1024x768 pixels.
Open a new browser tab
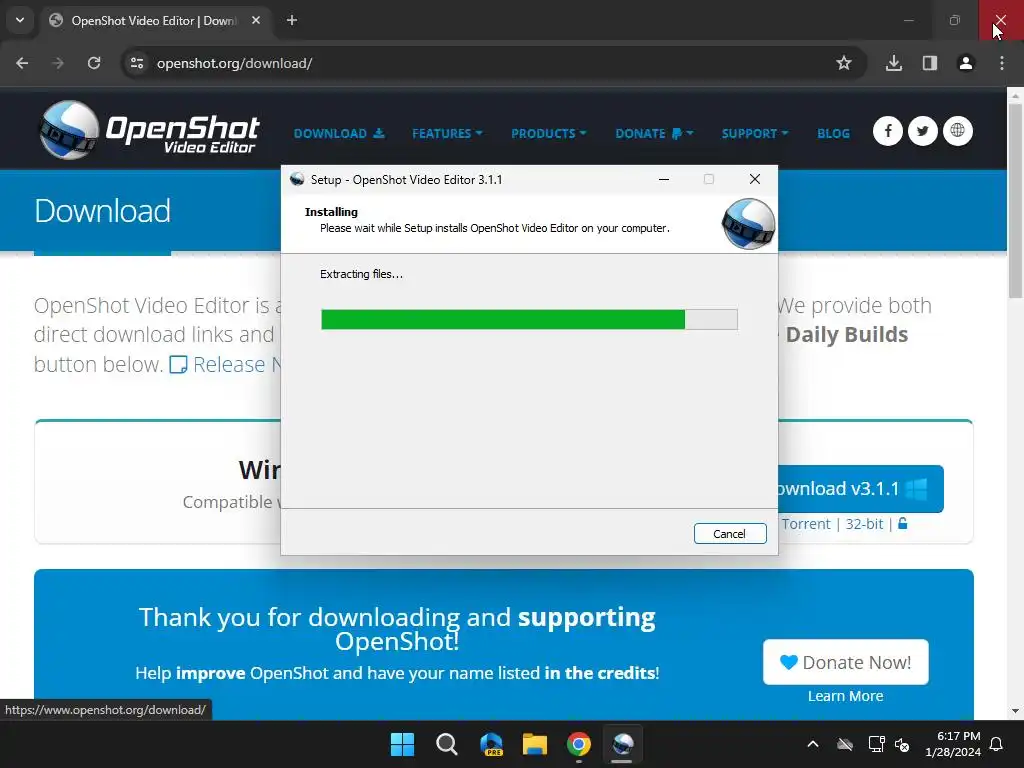(292, 20)
